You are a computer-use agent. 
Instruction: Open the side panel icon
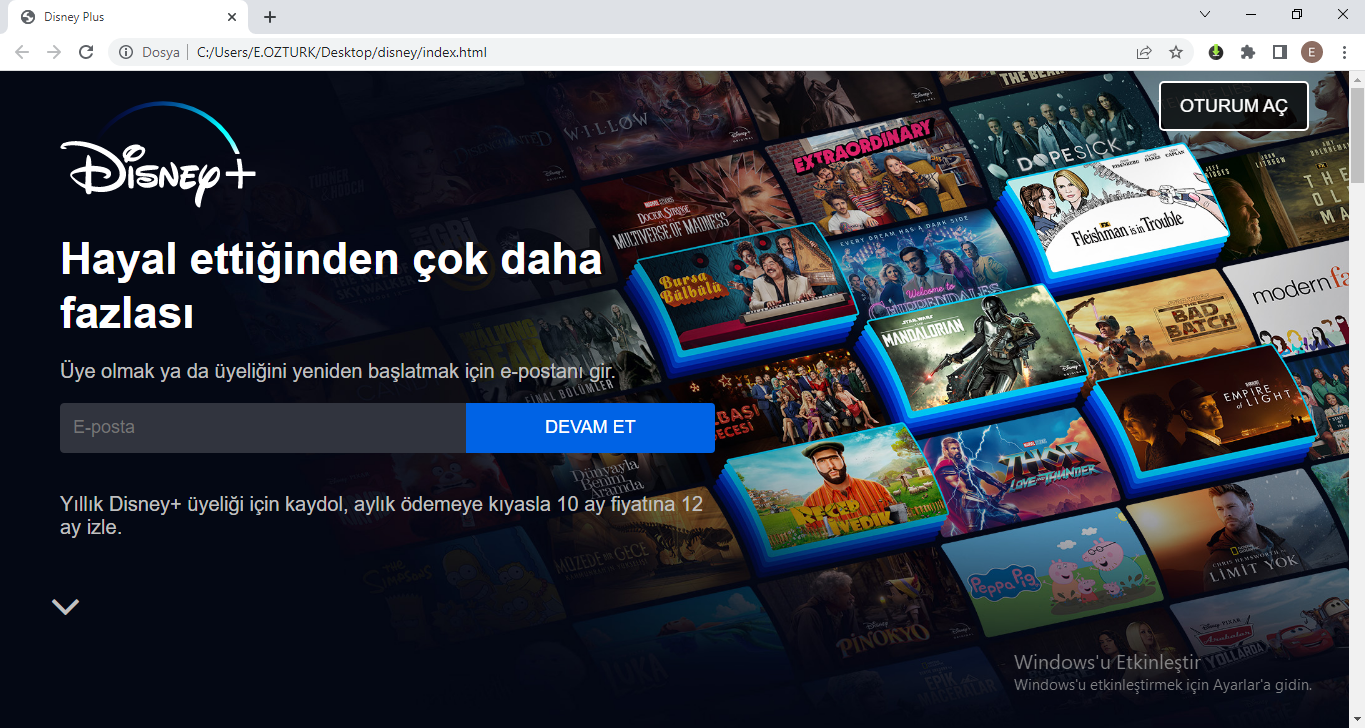click(x=1280, y=52)
